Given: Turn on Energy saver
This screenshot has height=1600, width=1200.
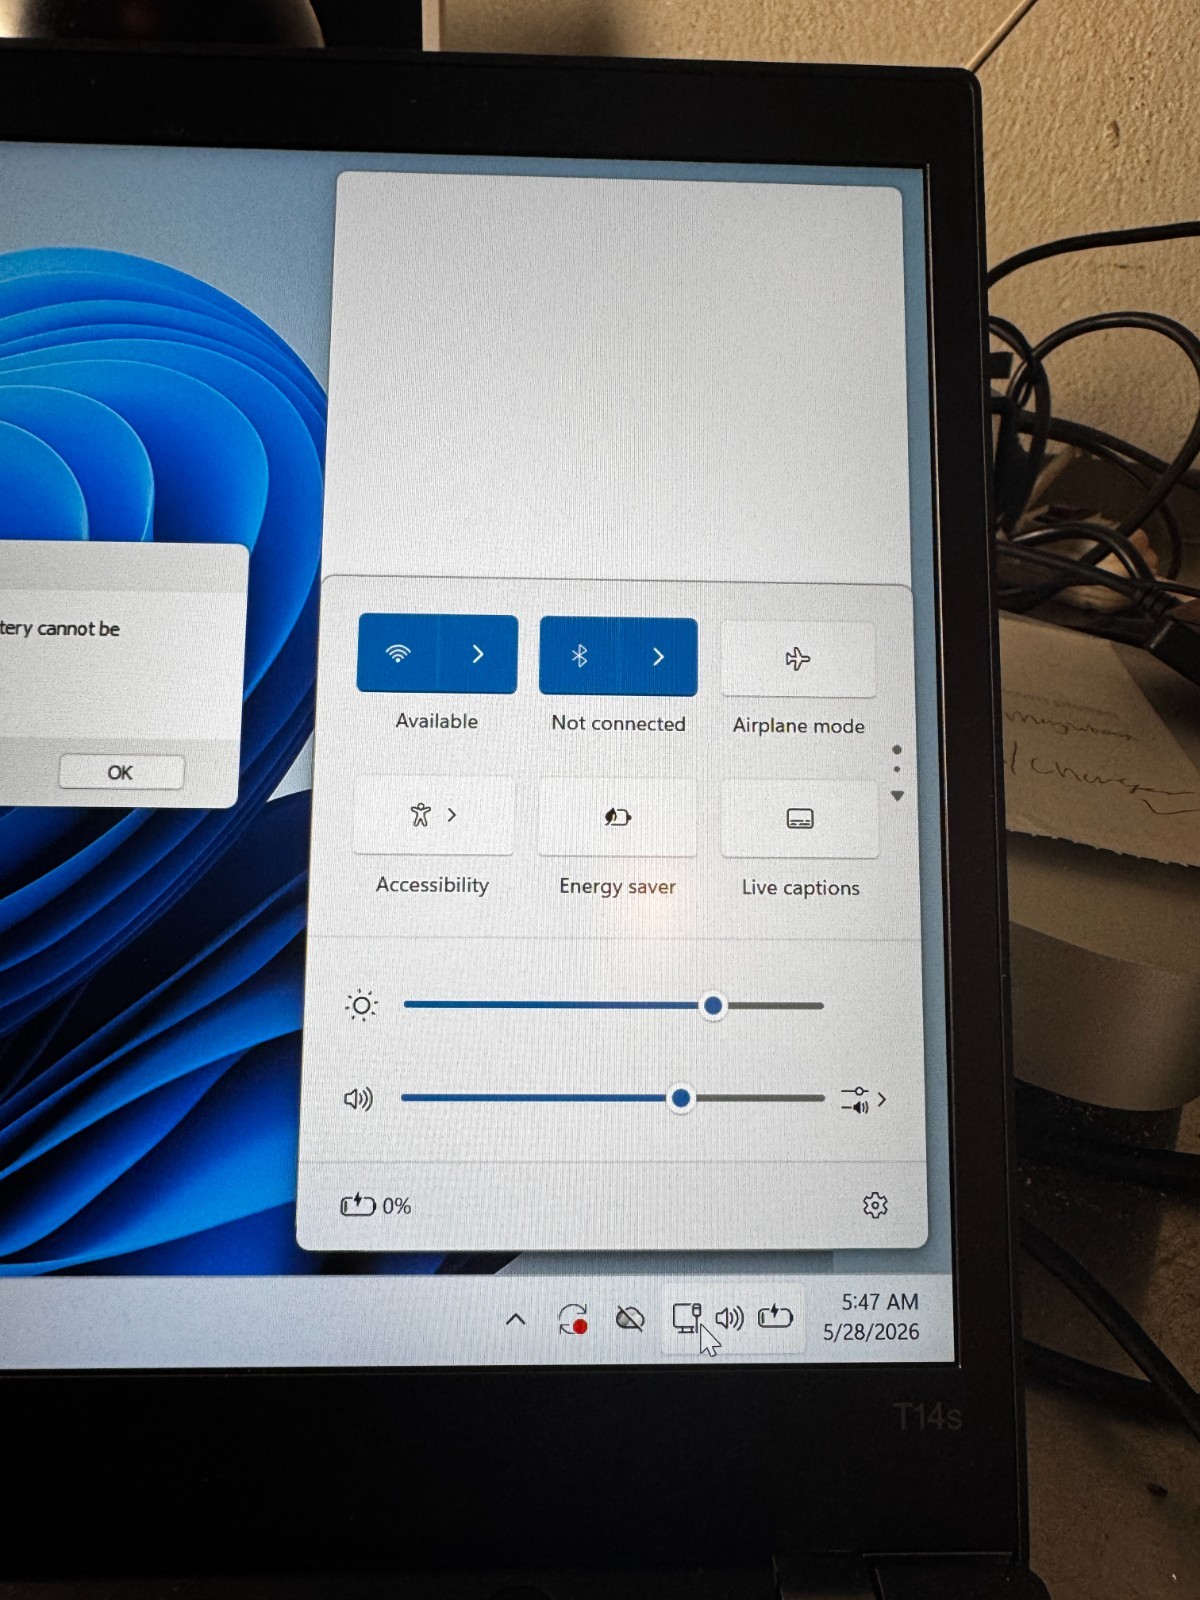Looking at the screenshot, I should [617, 817].
